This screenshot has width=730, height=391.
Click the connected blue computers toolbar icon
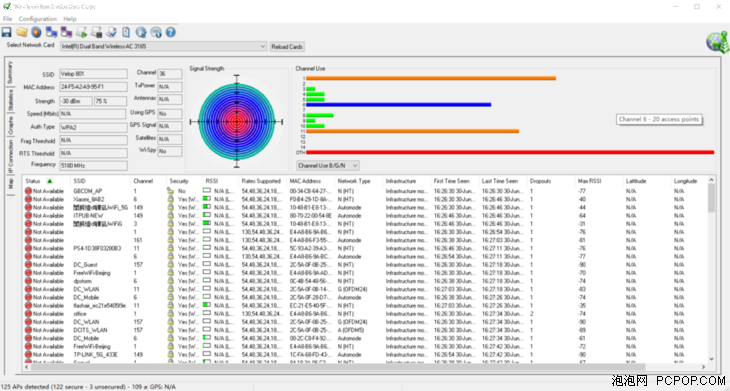tap(51, 32)
